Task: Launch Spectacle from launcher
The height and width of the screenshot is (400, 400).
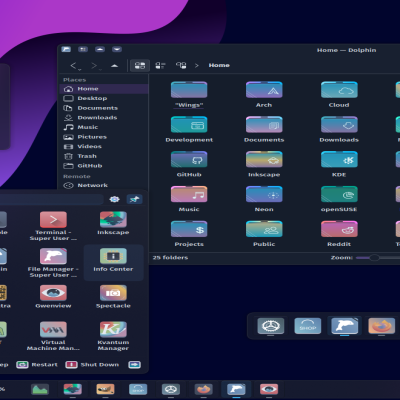Action: click(x=113, y=297)
